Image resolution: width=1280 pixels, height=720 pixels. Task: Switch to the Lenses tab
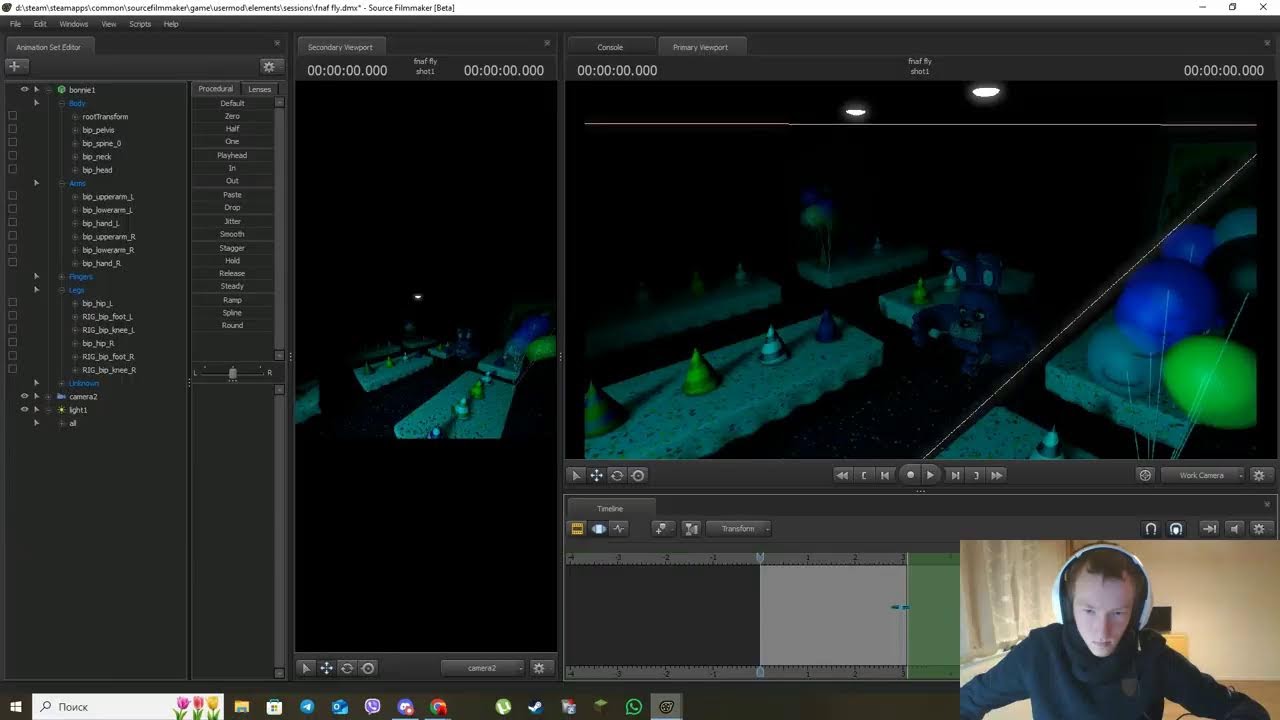[x=259, y=89]
